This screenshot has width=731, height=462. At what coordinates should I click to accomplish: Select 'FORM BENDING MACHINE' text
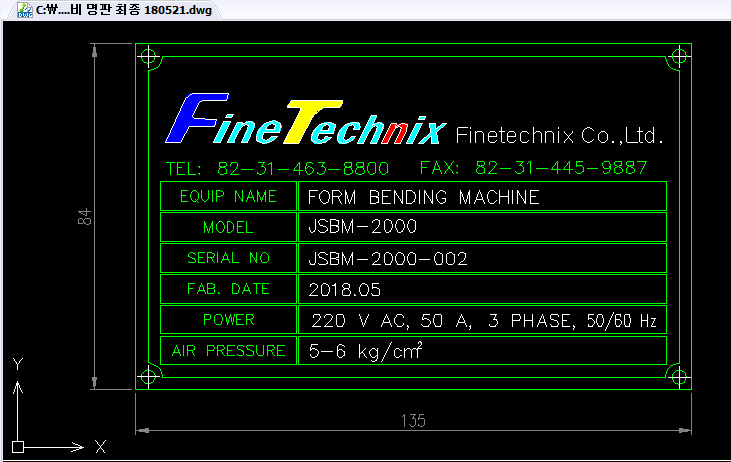(x=424, y=197)
